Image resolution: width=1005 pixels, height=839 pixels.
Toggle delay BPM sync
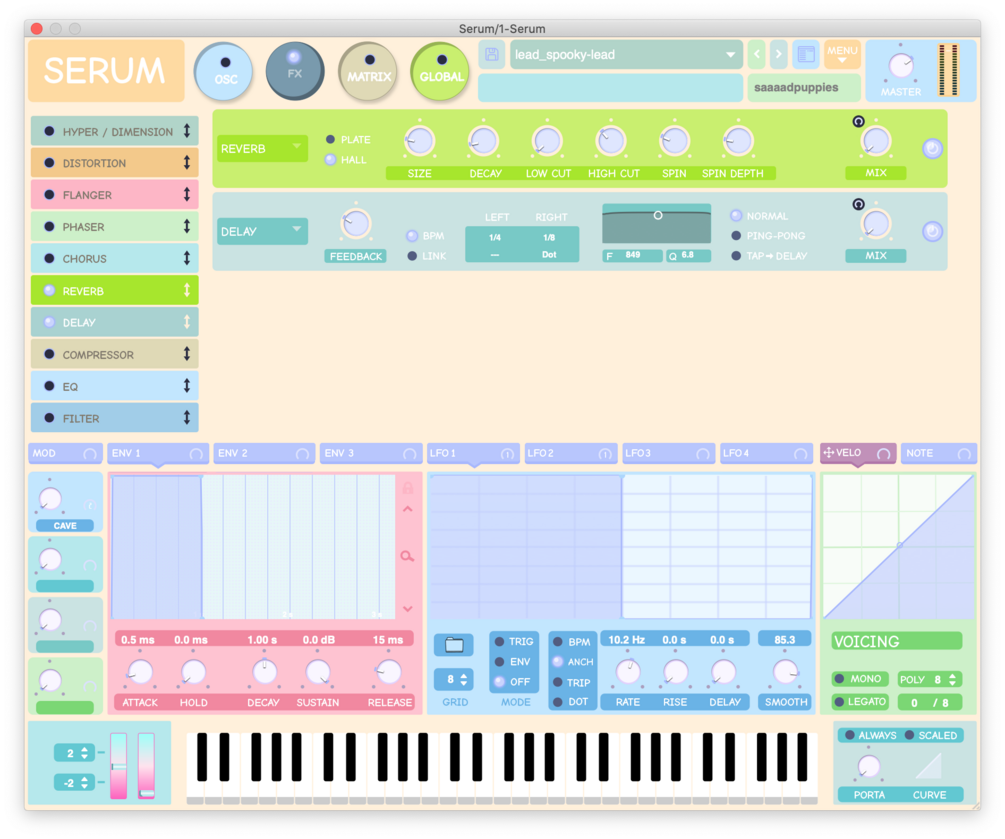click(x=412, y=236)
